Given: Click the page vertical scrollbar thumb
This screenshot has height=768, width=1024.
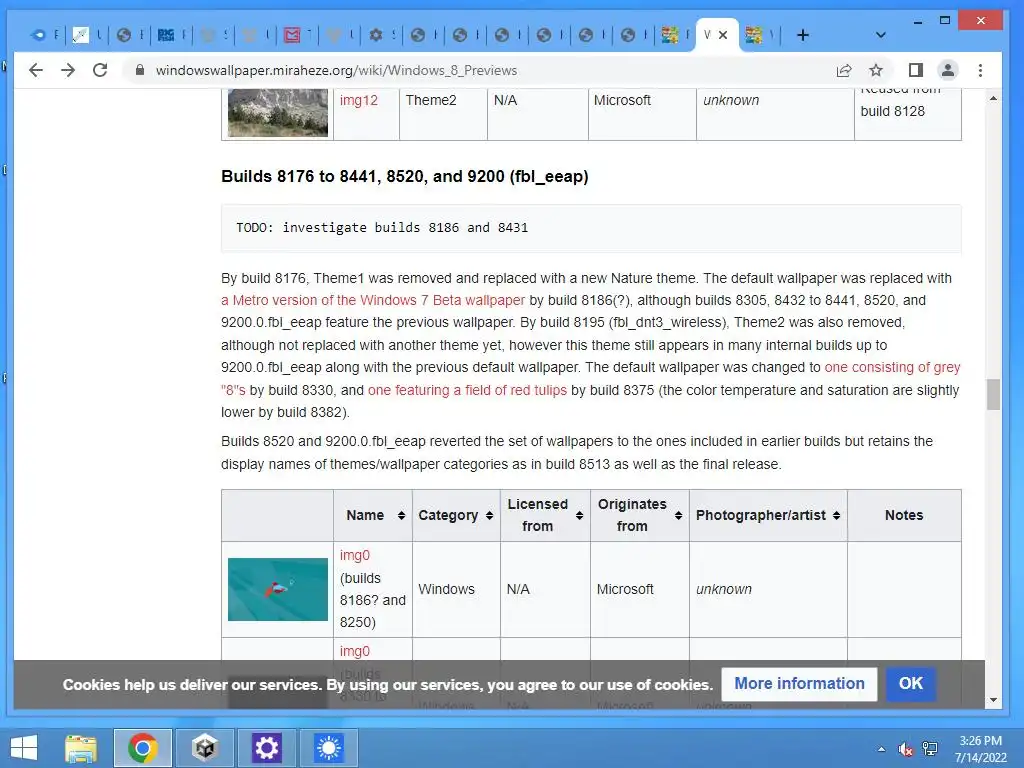Looking at the screenshot, I should pyautogui.click(x=993, y=394).
